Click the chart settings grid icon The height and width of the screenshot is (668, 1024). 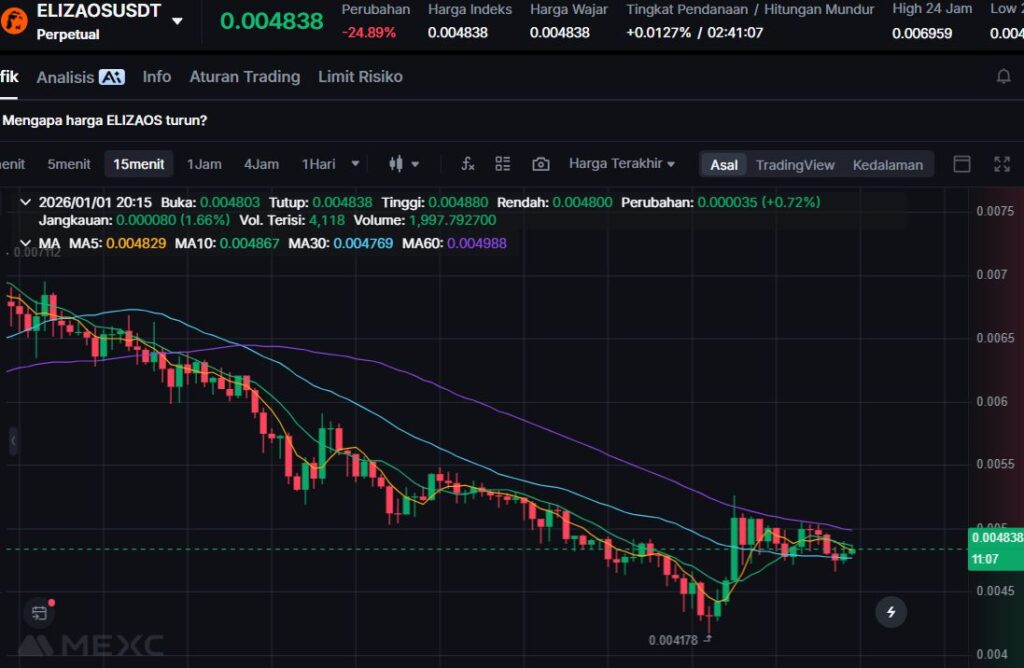point(503,164)
